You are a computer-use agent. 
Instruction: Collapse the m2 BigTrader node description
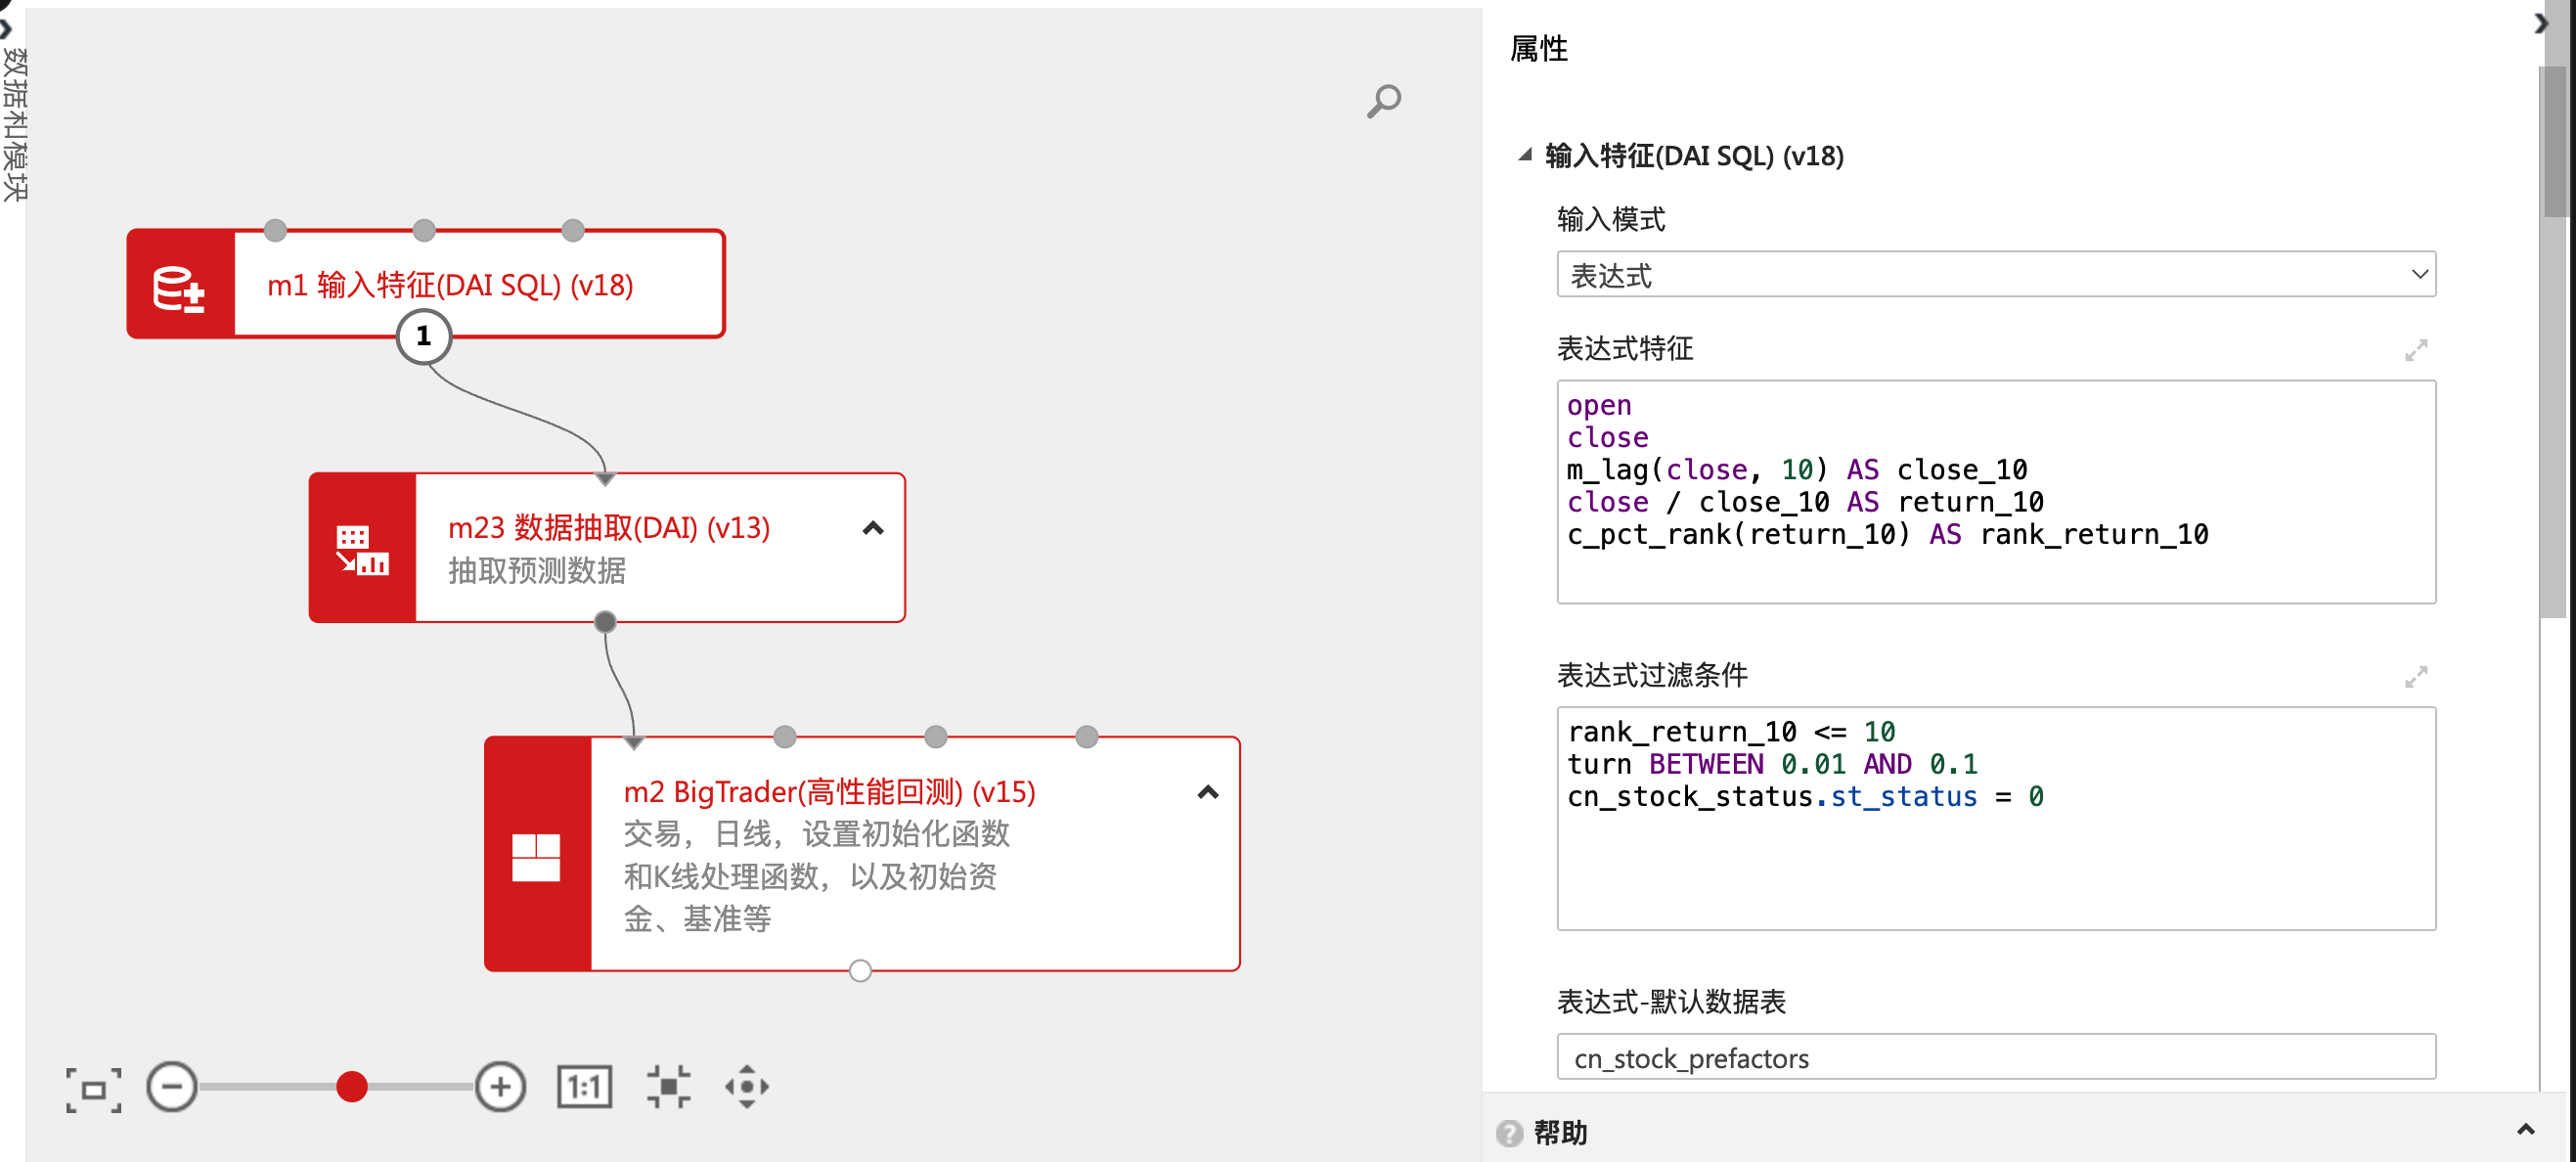[1208, 792]
